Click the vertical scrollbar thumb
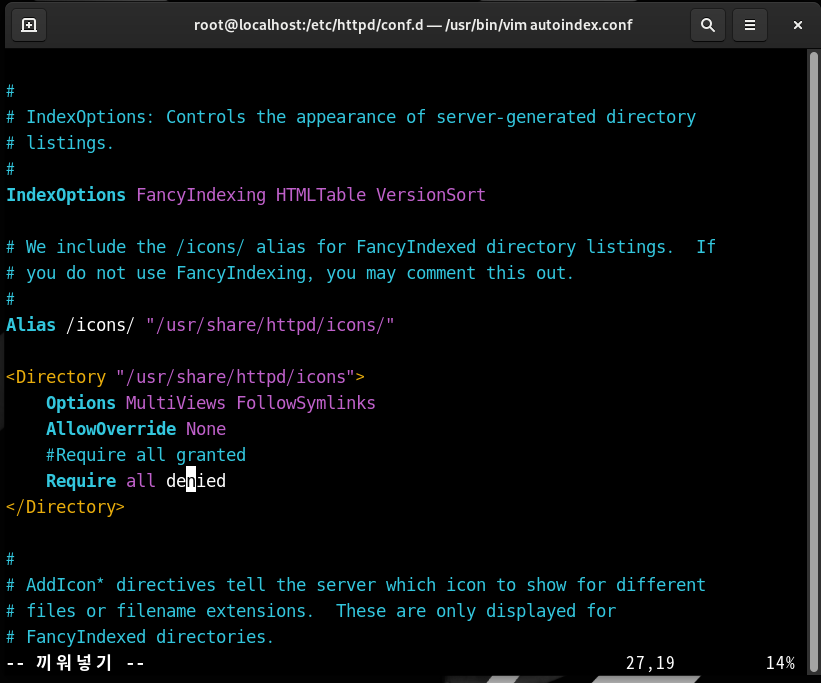 813,361
